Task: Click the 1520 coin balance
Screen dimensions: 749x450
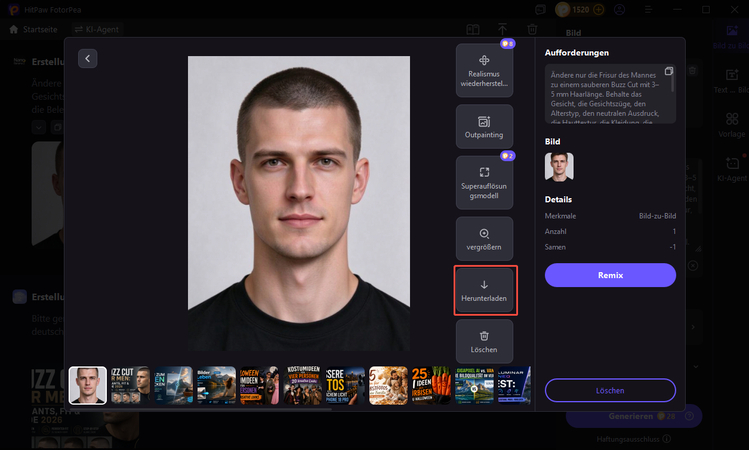Action: click(580, 10)
